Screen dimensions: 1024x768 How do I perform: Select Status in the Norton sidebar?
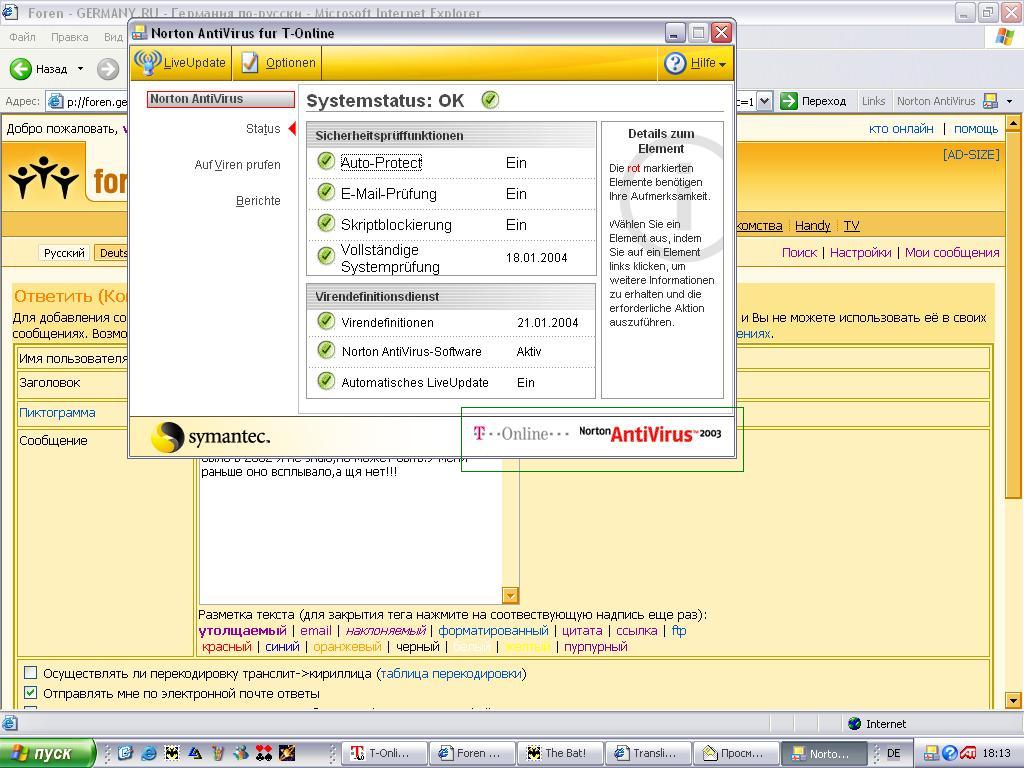point(263,129)
